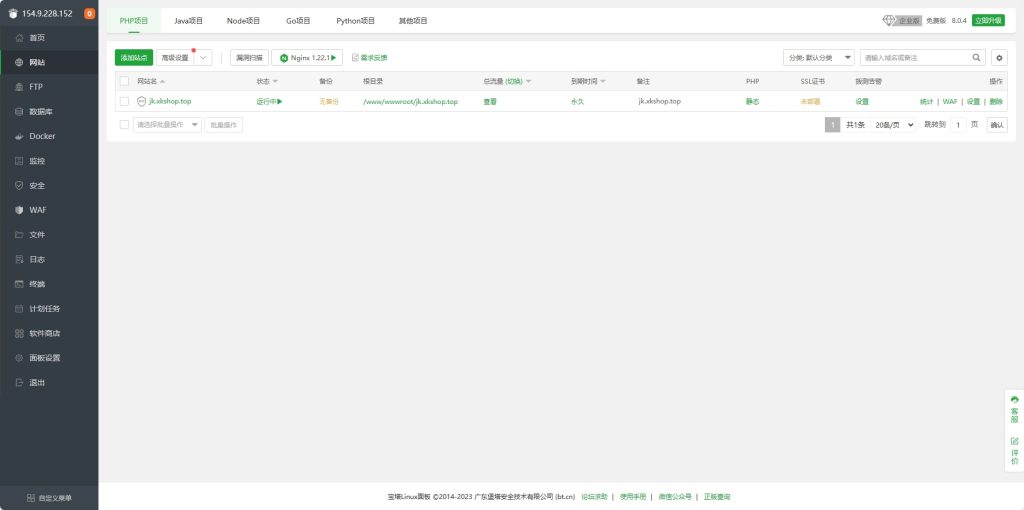This screenshot has width=1024, height=510.
Task: Open 终端 terminal in the sidebar
Action: coord(49,284)
